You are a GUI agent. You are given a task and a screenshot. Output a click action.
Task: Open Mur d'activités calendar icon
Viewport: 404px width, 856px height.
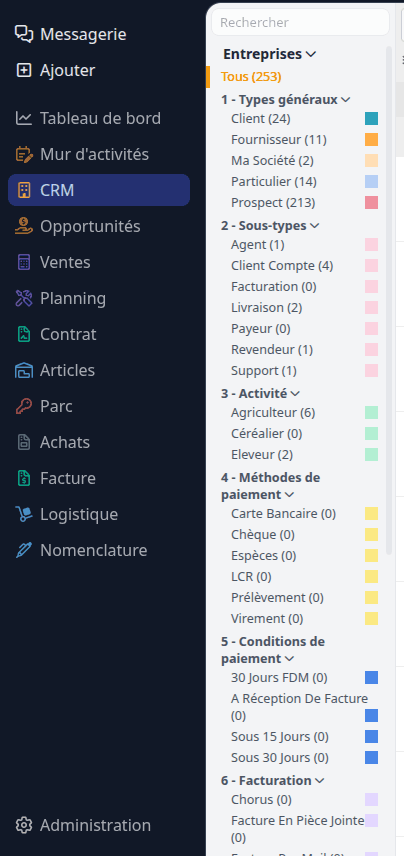tap(24, 154)
